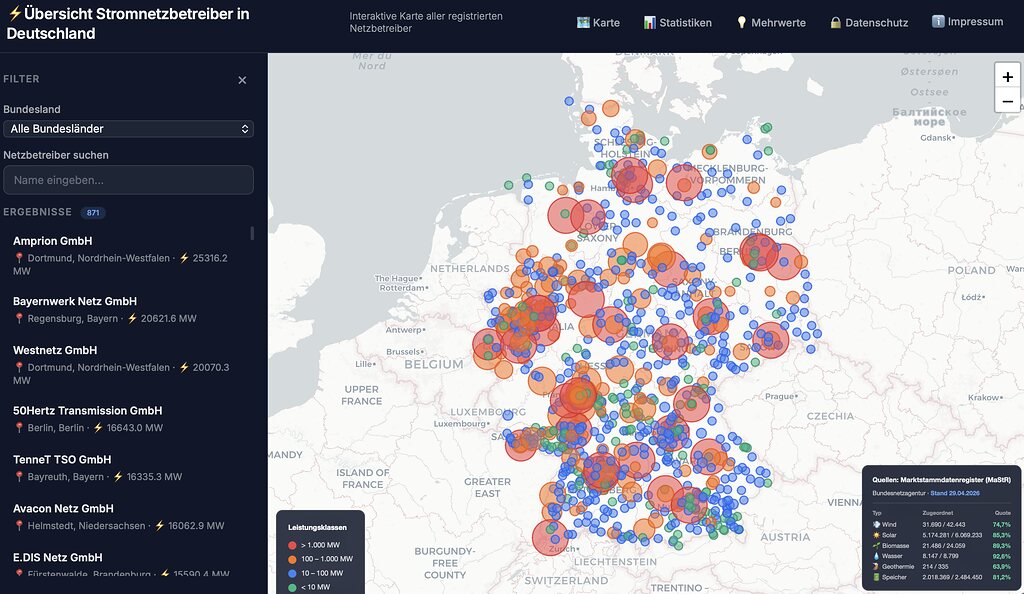Select Avacon Netz GmbH result
Viewport: 1024px width, 594px height.
click(x=127, y=516)
